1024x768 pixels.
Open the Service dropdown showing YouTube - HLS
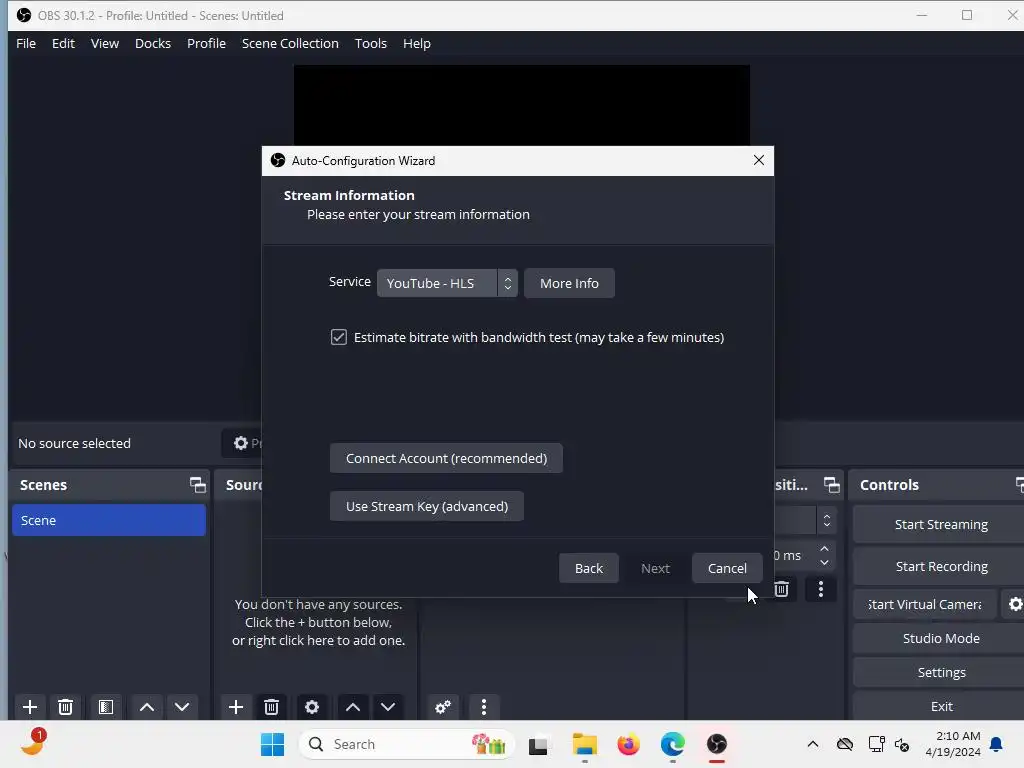click(x=447, y=283)
